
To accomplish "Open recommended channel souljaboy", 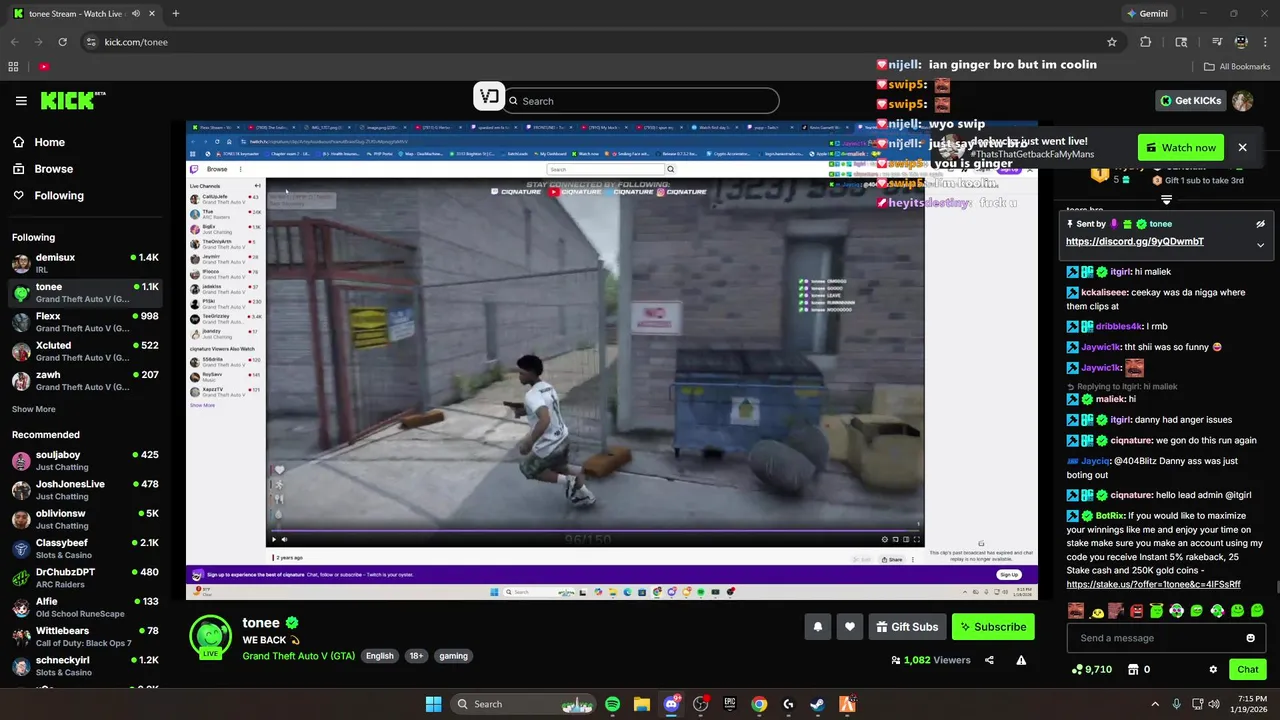I will pyautogui.click(x=84, y=461).
